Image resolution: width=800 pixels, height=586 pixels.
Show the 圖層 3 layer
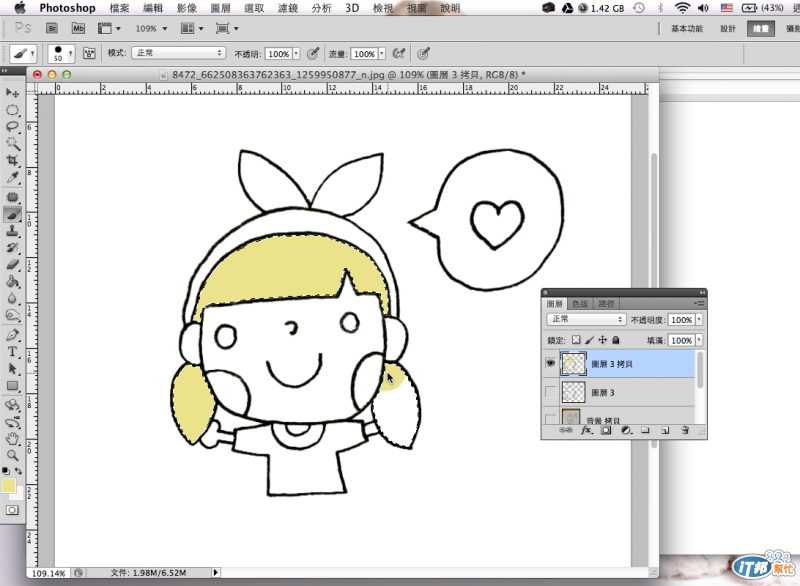[x=550, y=393]
